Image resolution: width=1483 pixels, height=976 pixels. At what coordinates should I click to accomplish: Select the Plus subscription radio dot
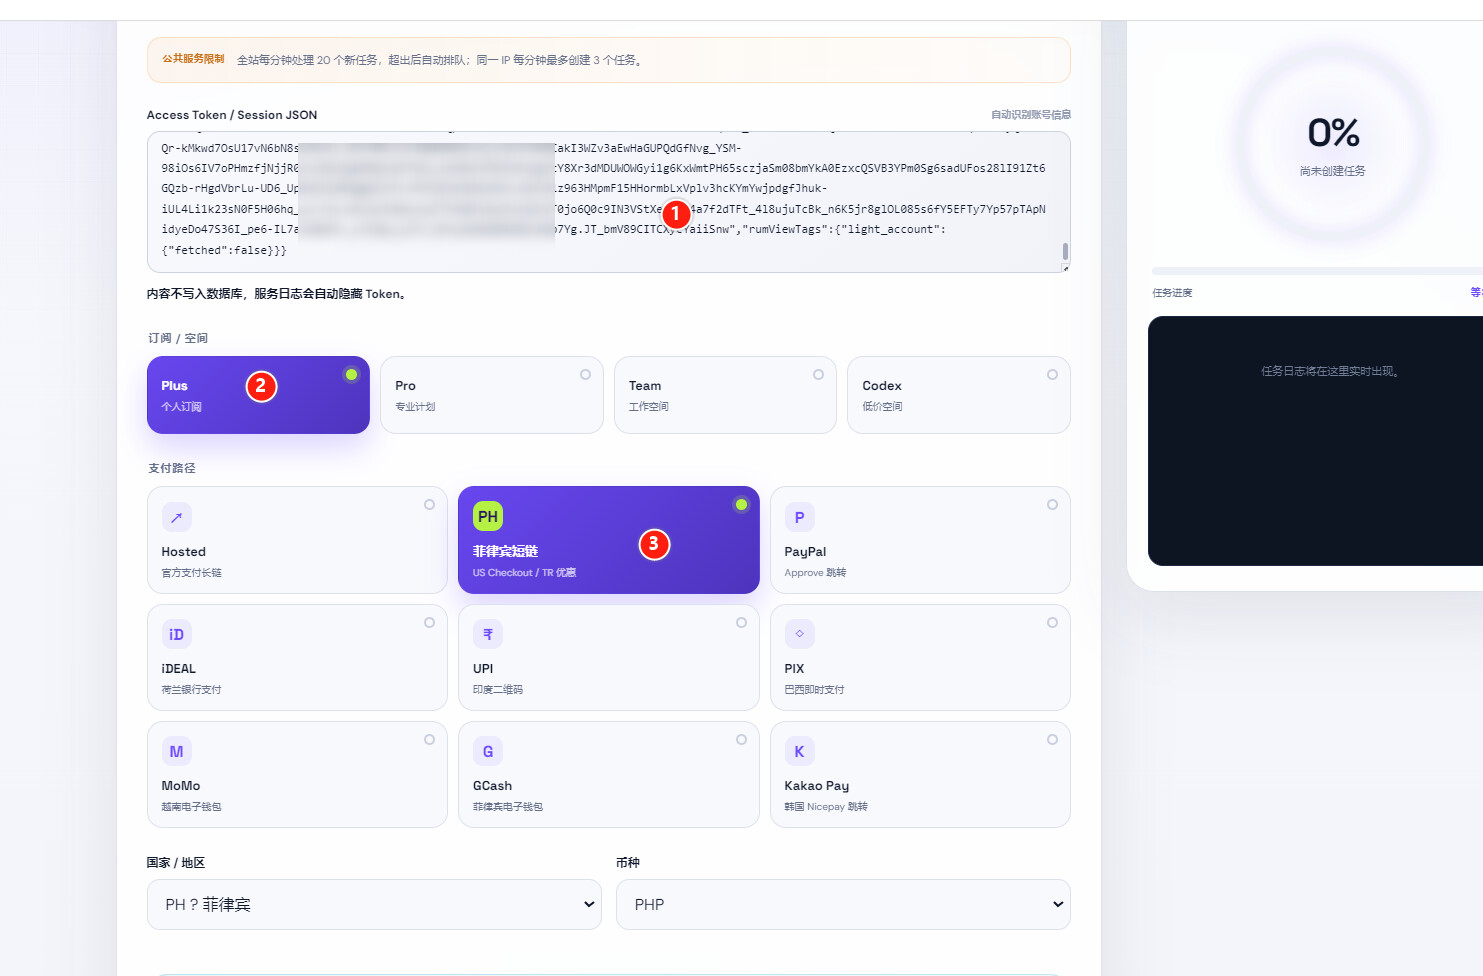pos(351,375)
